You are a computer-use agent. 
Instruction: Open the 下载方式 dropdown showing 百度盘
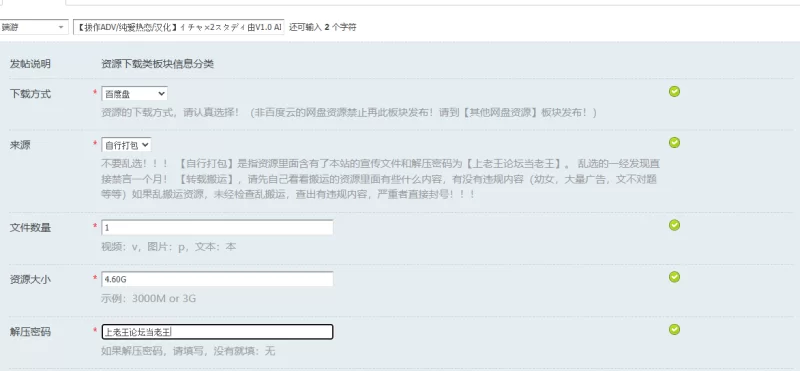[134, 94]
